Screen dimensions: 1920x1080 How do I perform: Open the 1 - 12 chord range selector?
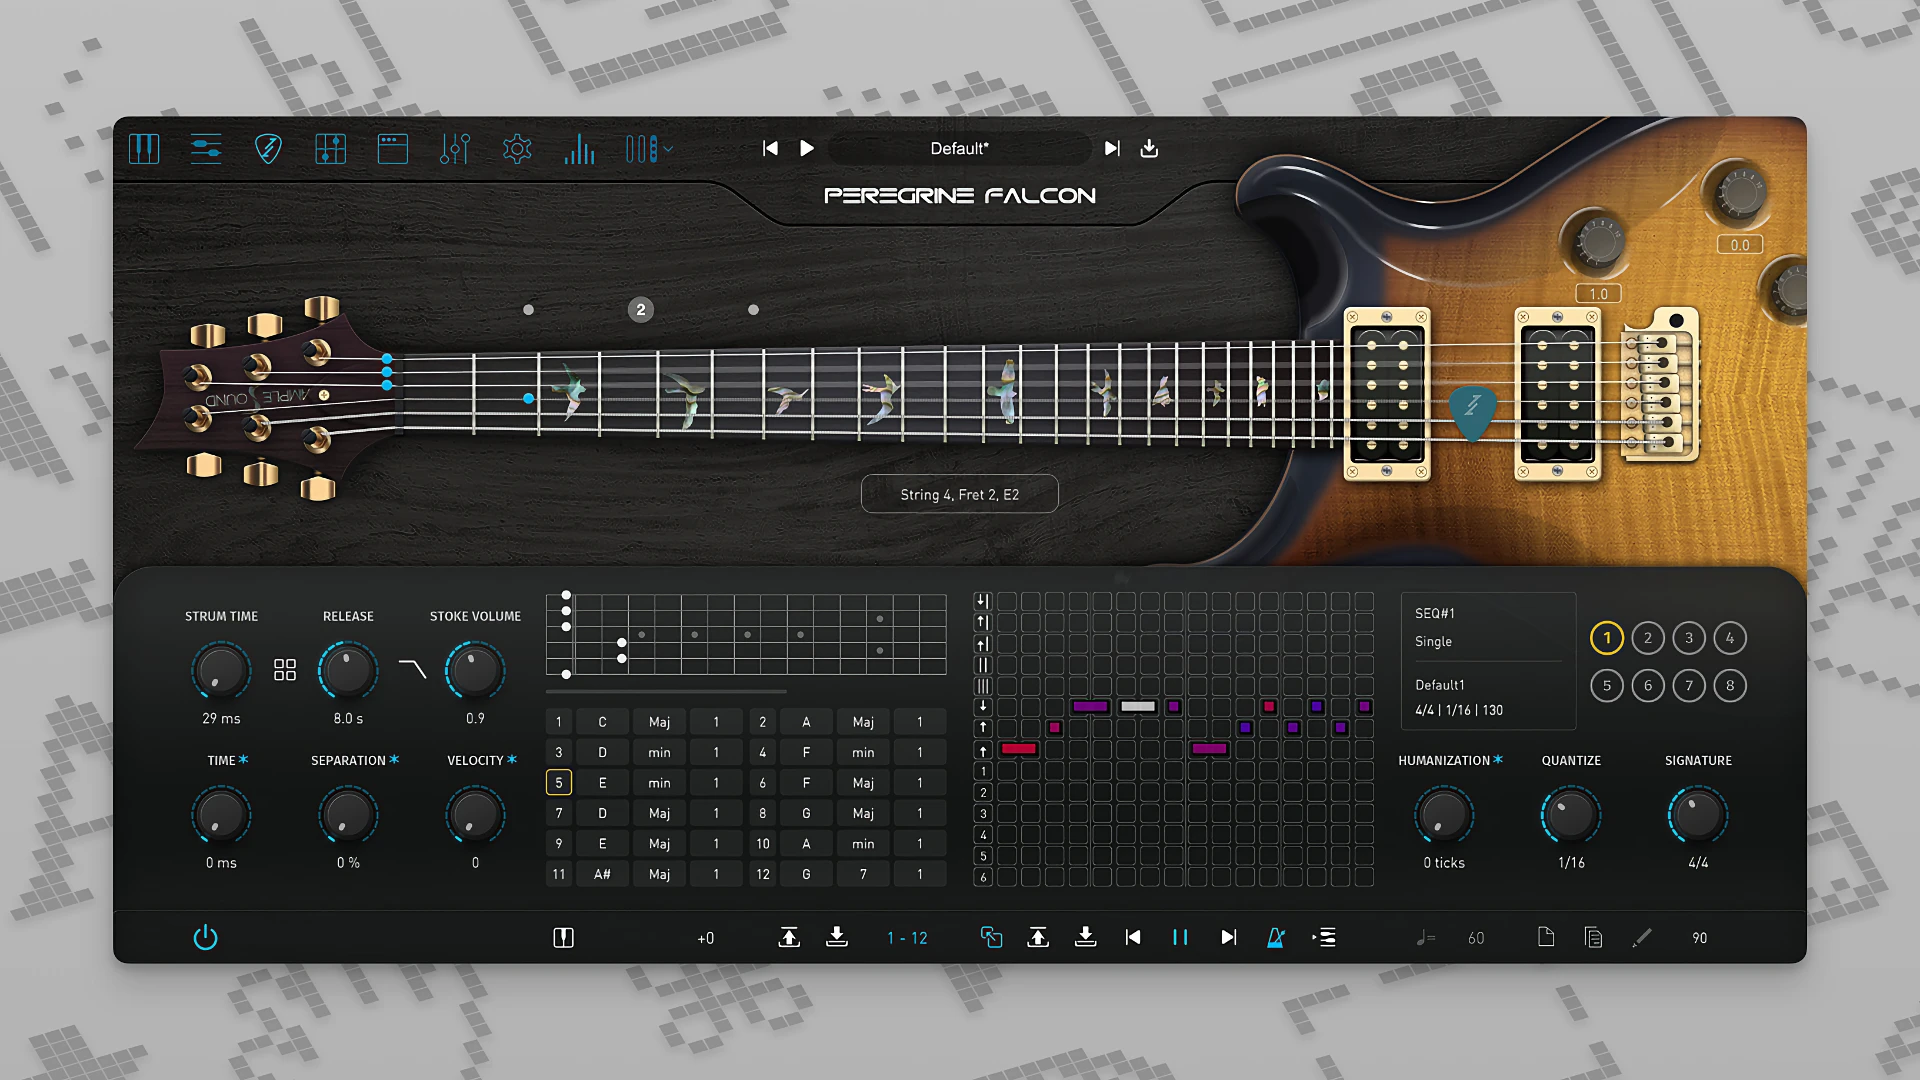point(907,938)
